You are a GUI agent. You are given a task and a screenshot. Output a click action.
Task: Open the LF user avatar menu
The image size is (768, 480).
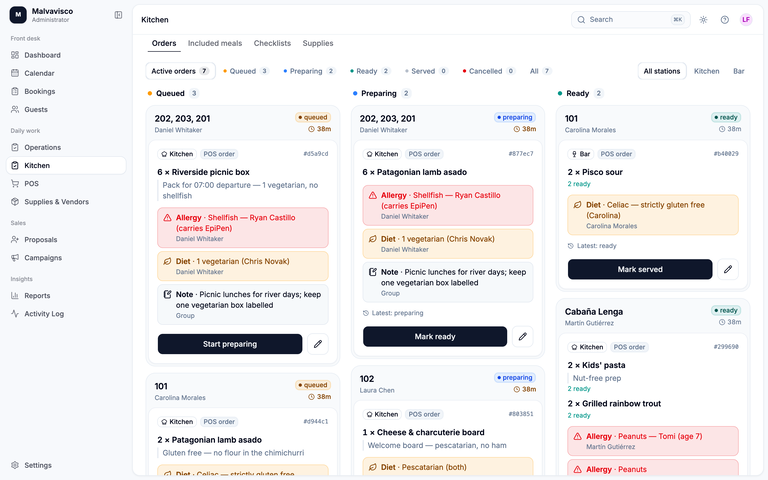pos(746,20)
